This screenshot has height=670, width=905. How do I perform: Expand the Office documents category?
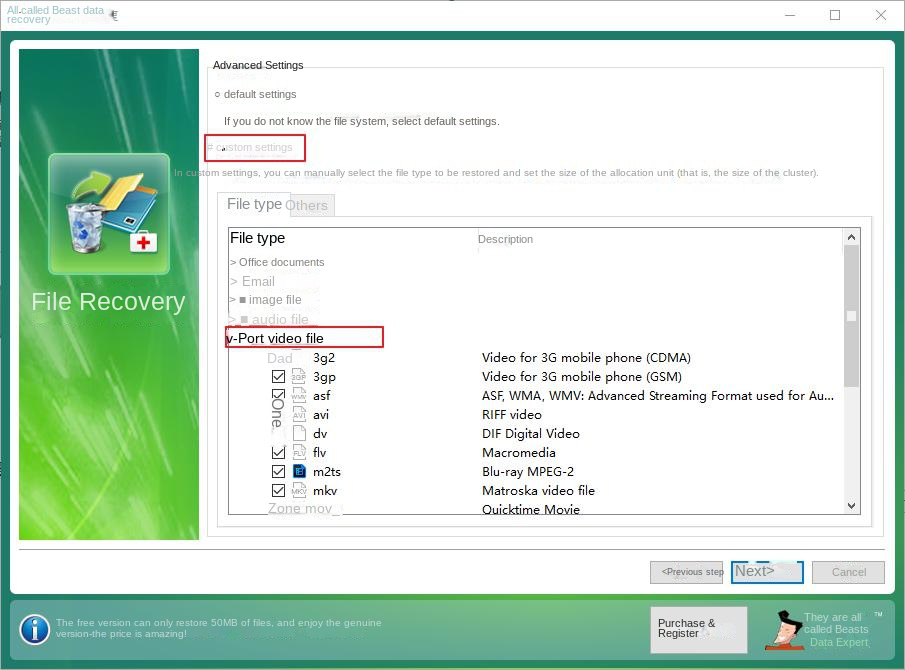[232, 262]
